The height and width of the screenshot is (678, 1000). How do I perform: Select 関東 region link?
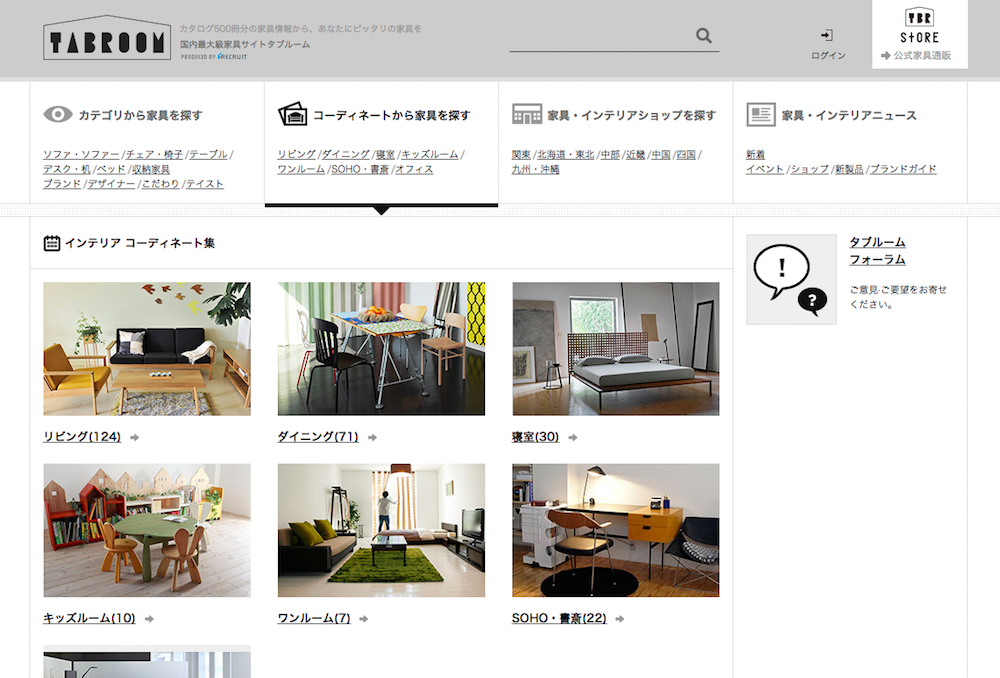pyautogui.click(x=521, y=154)
